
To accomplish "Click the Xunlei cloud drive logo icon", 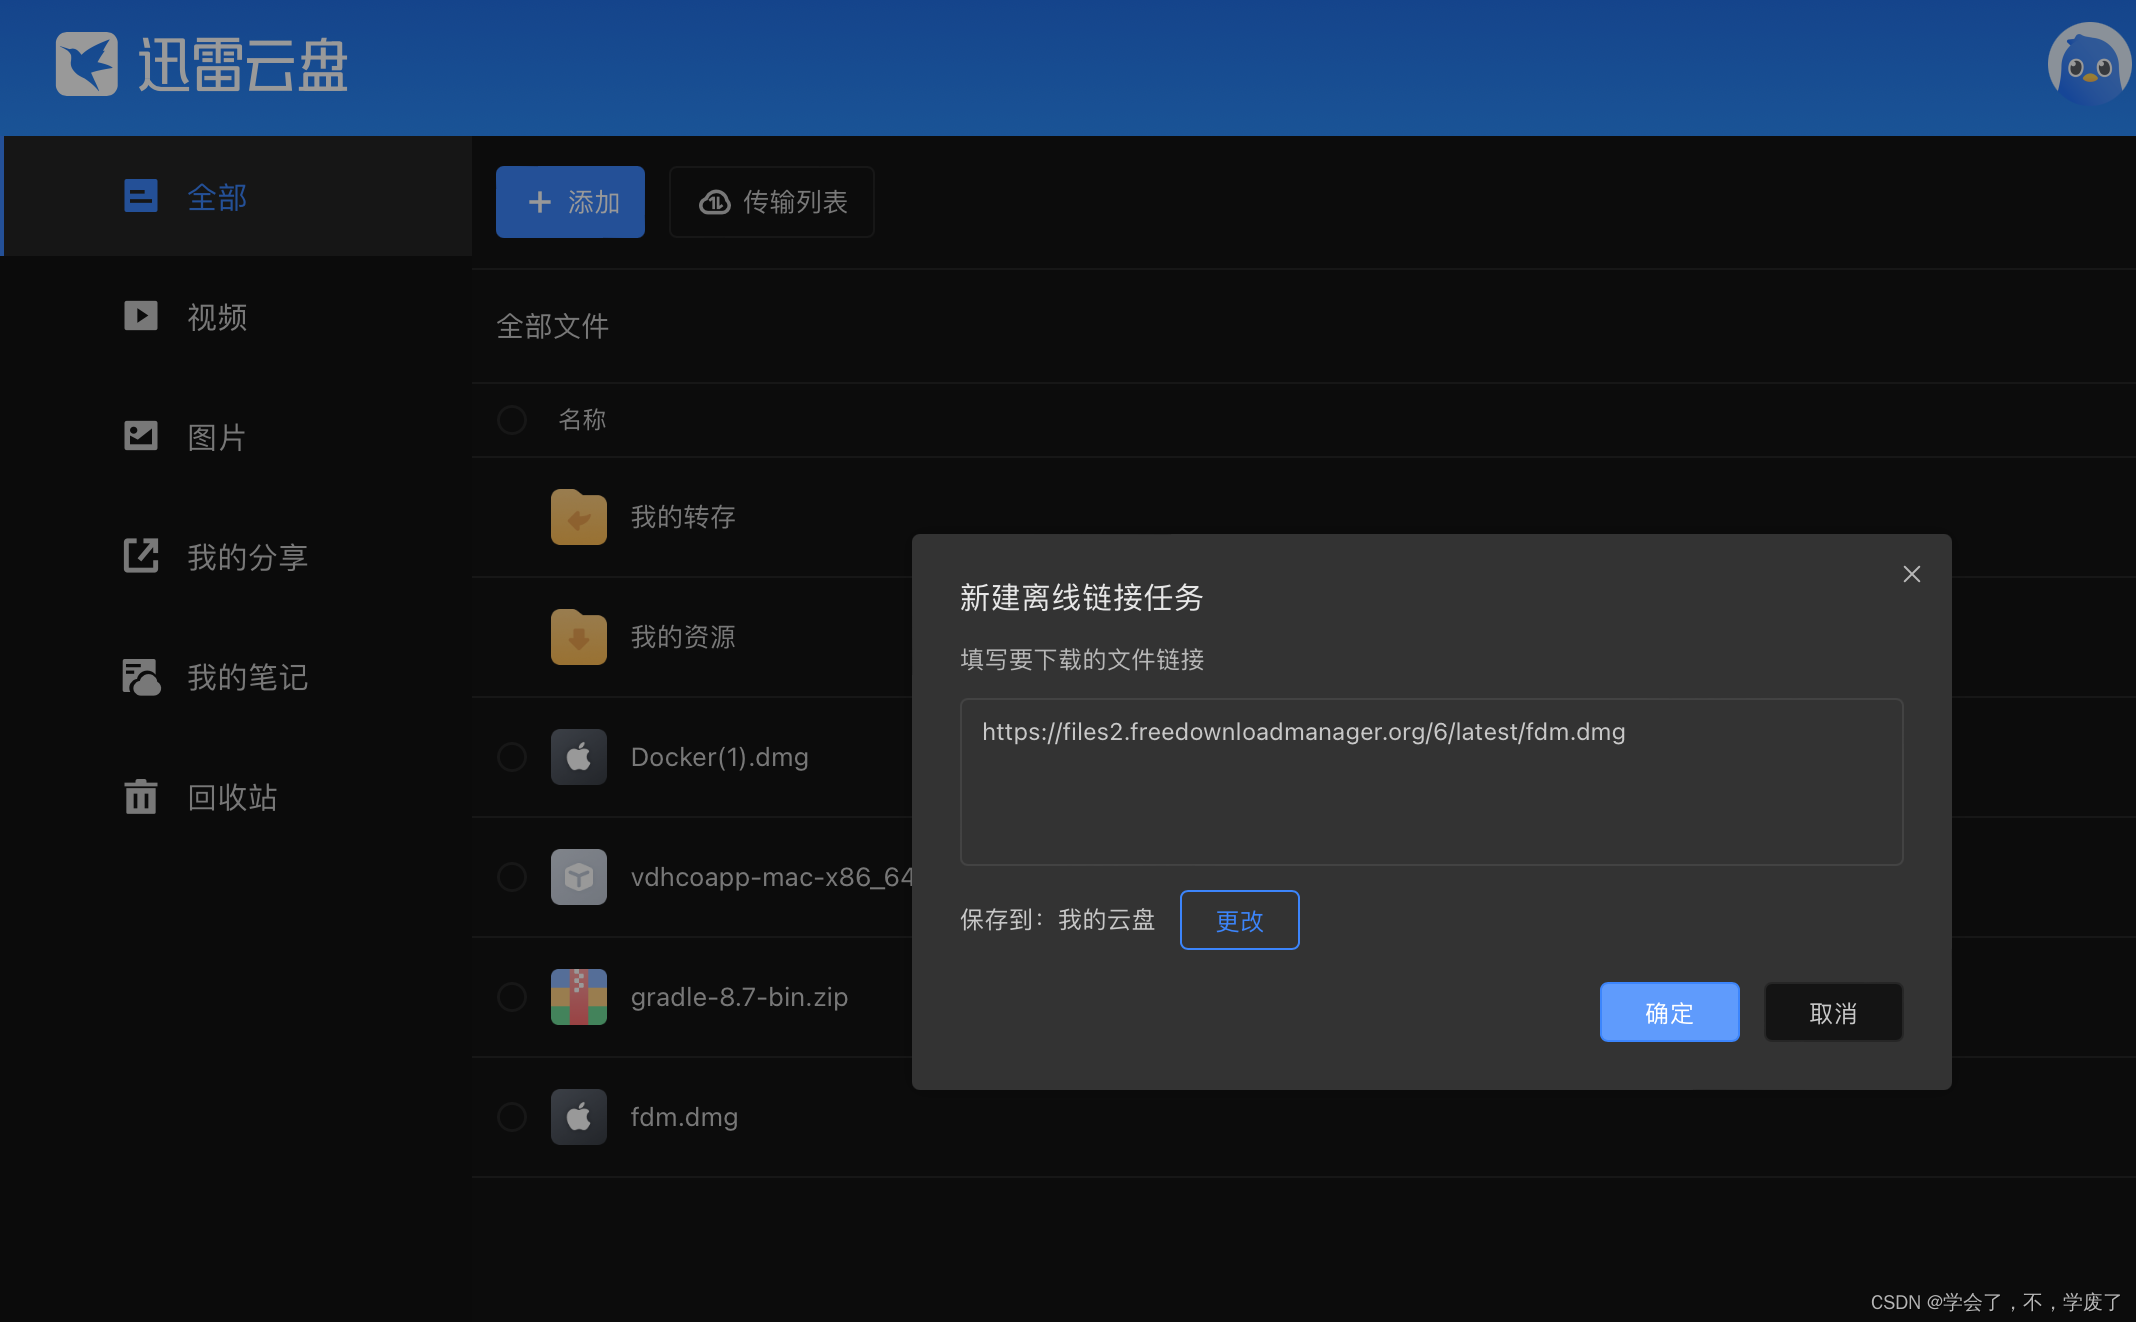I will (x=86, y=64).
